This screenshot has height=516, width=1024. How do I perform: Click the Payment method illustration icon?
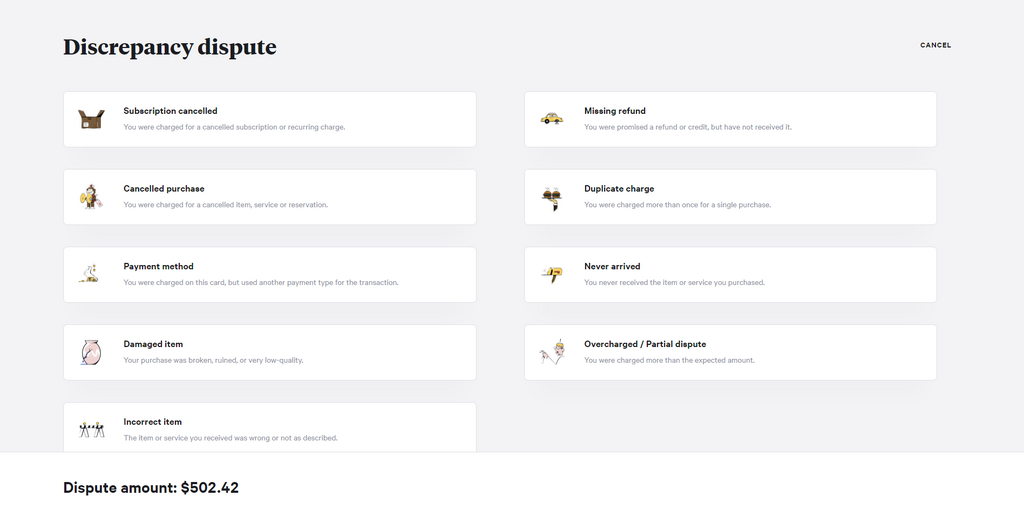[90, 274]
